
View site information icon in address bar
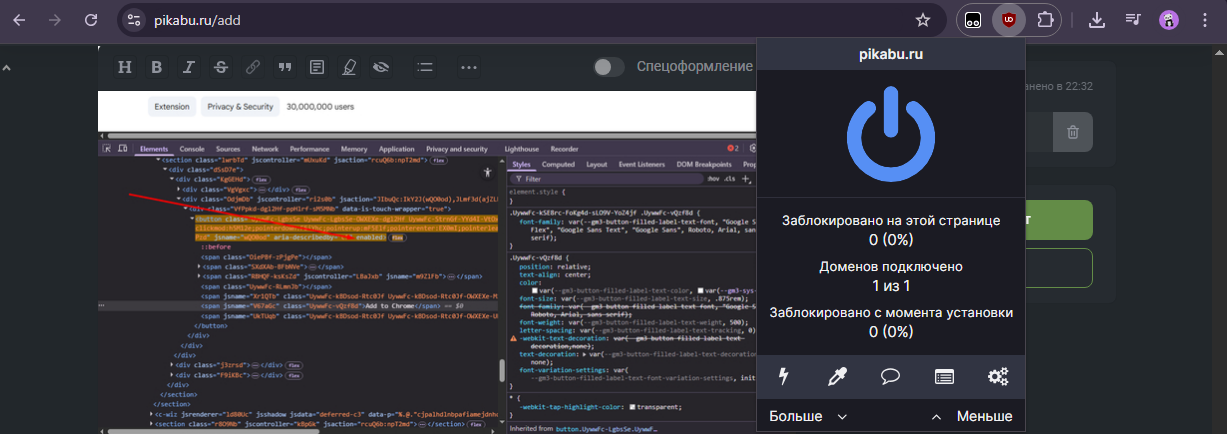point(135,20)
